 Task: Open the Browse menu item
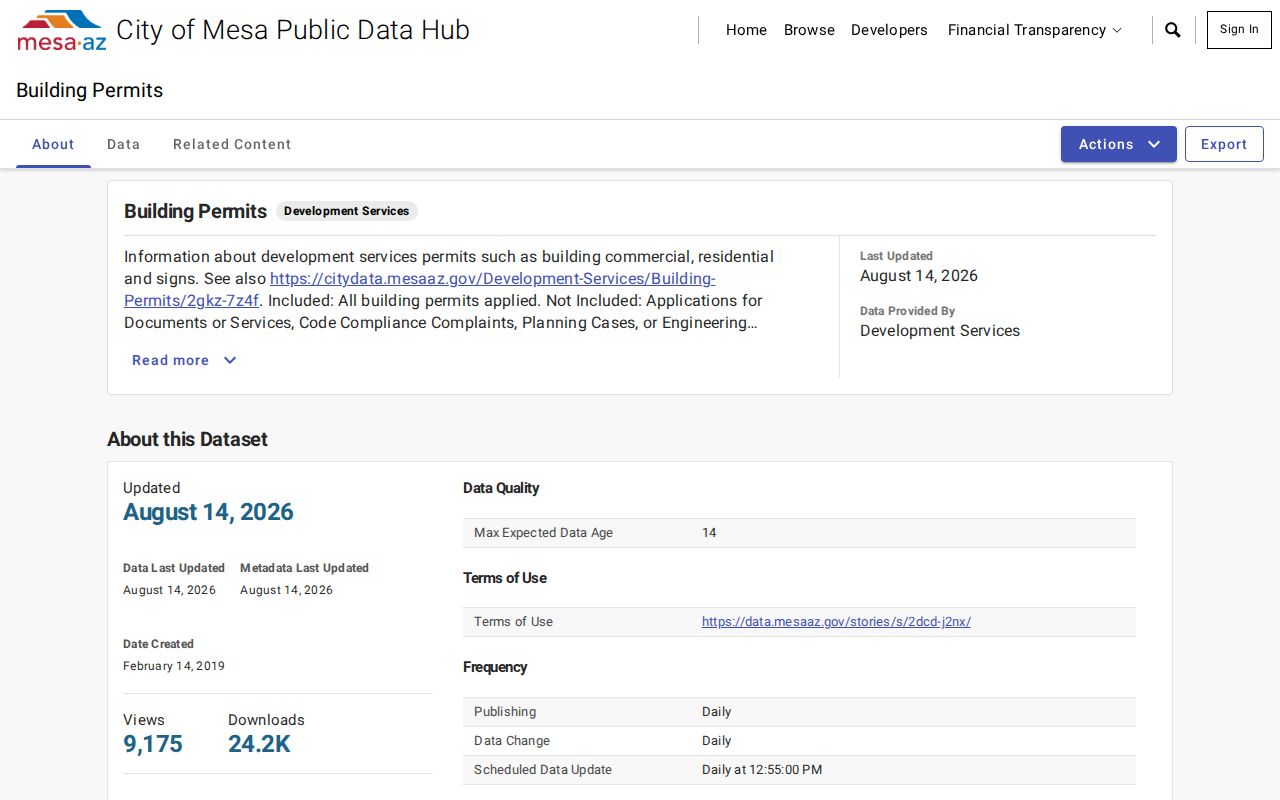(809, 30)
